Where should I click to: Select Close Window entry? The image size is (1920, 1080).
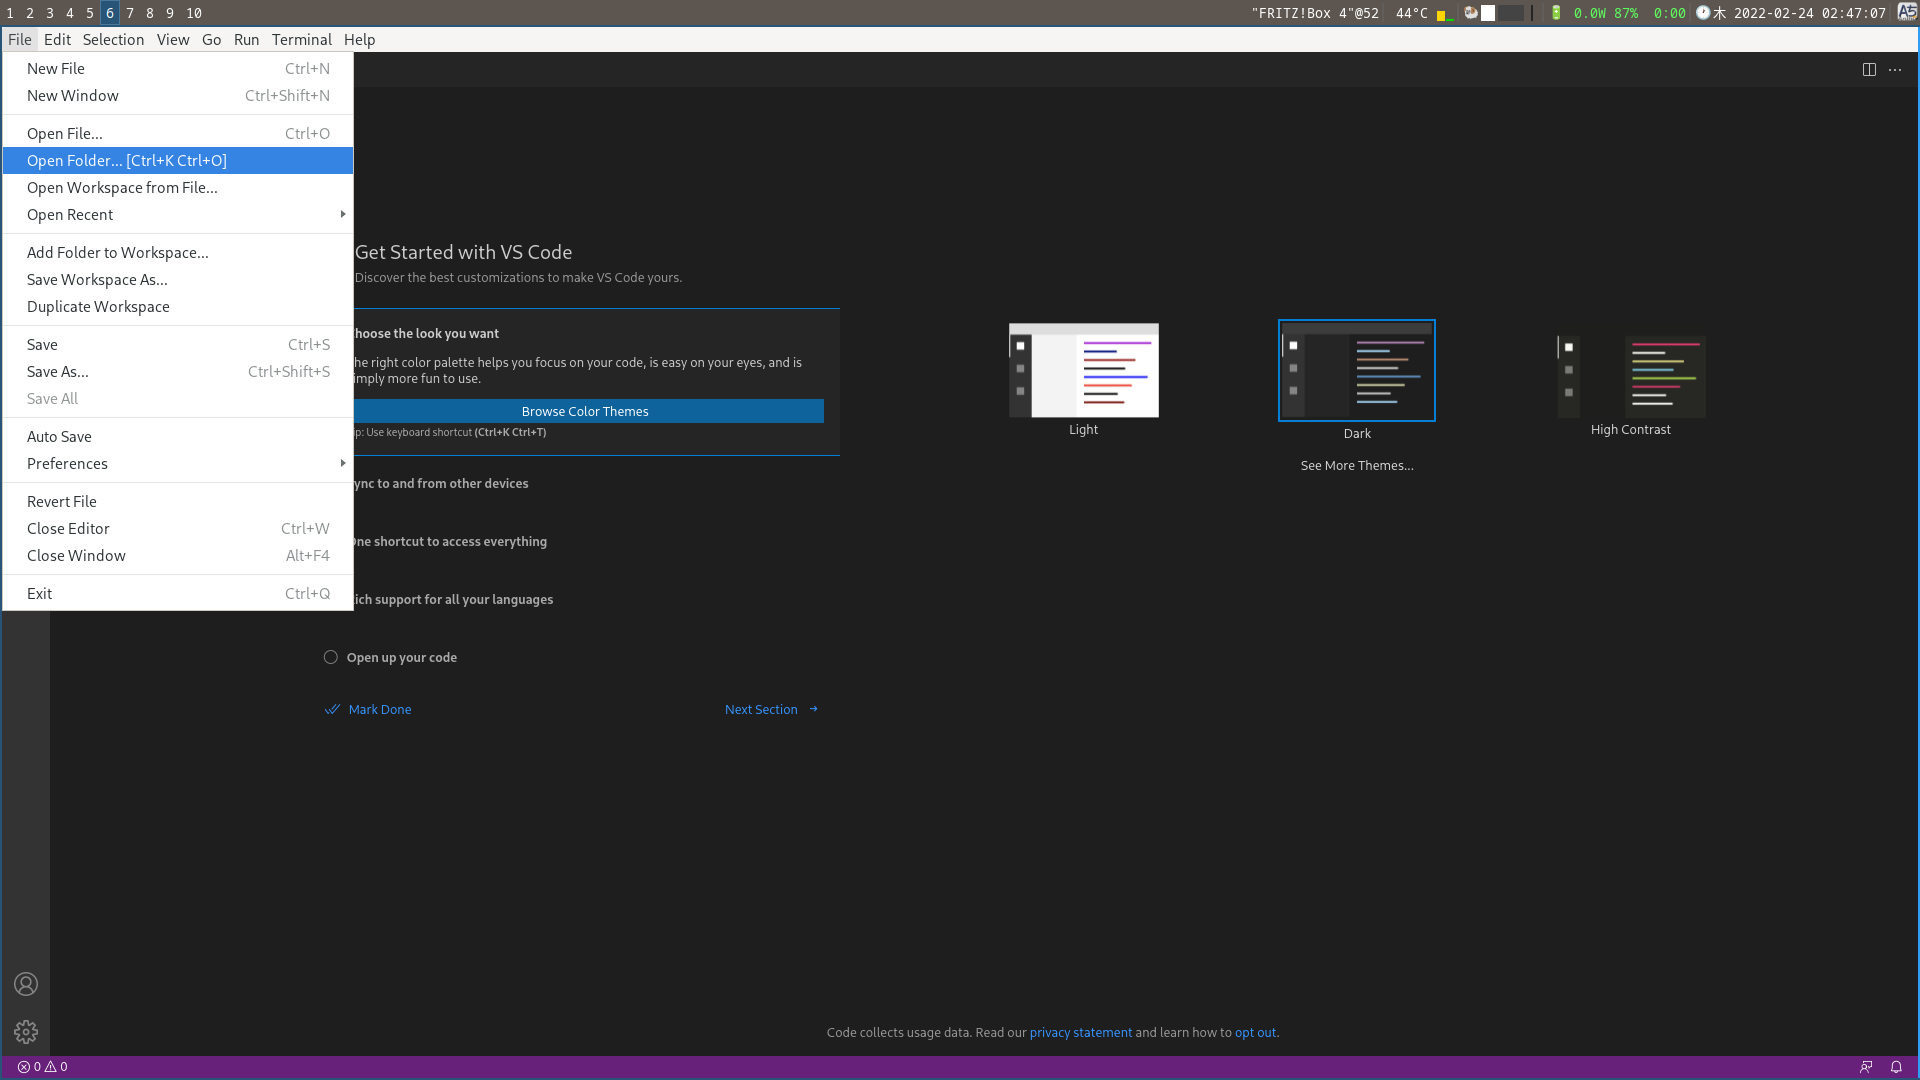[x=178, y=555]
